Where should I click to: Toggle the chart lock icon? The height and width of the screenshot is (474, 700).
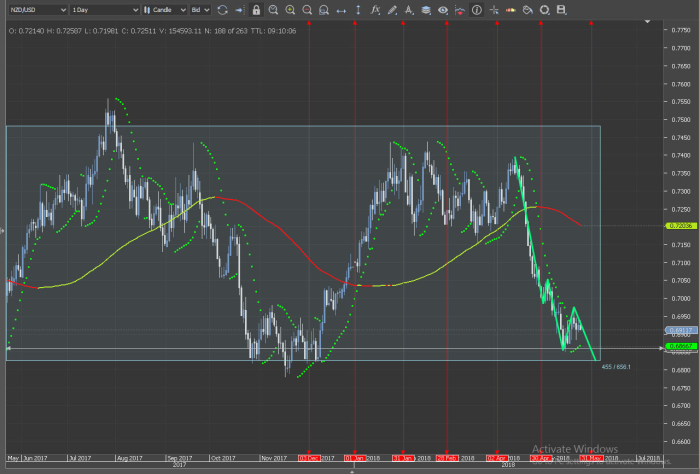(x=256, y=10)
